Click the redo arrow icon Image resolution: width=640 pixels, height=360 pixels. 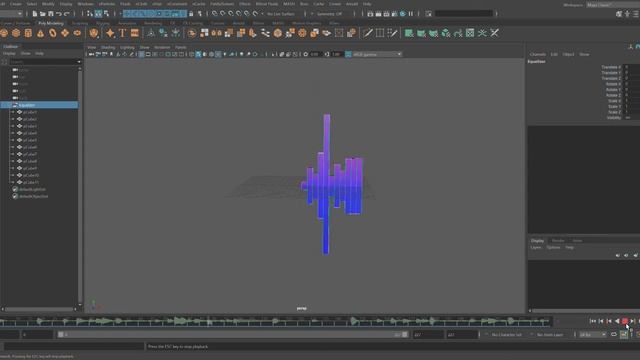click(67, 13)
